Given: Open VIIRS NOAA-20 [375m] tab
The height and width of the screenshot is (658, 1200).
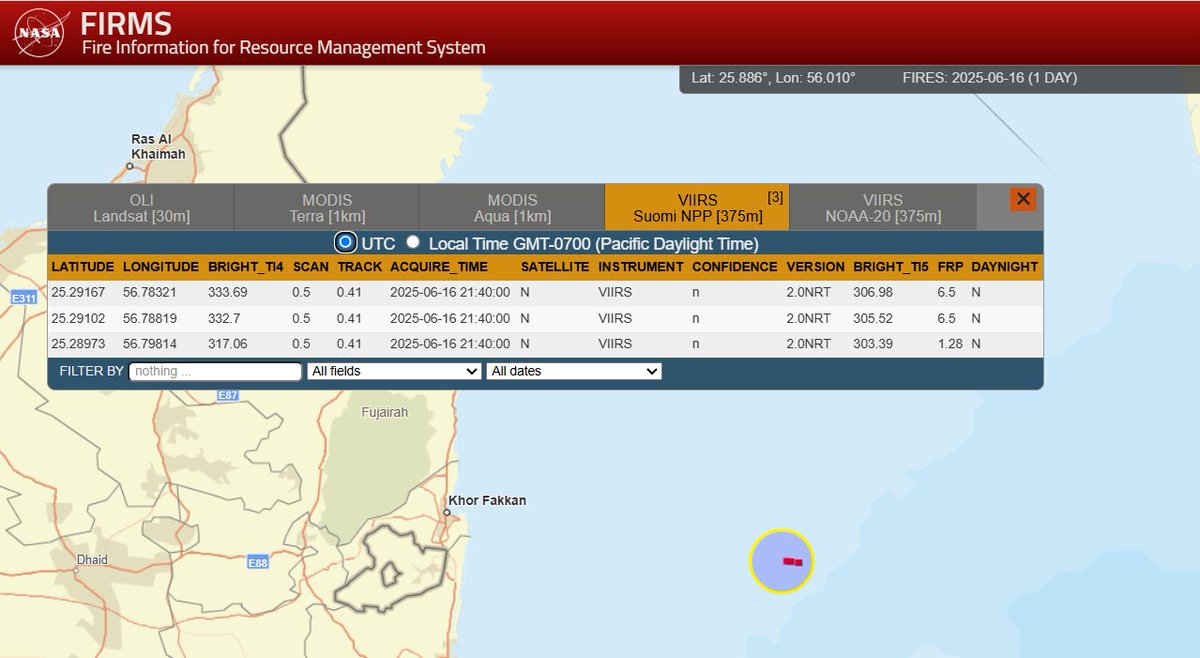Looking at the screenshot, I should coord(883,208).
